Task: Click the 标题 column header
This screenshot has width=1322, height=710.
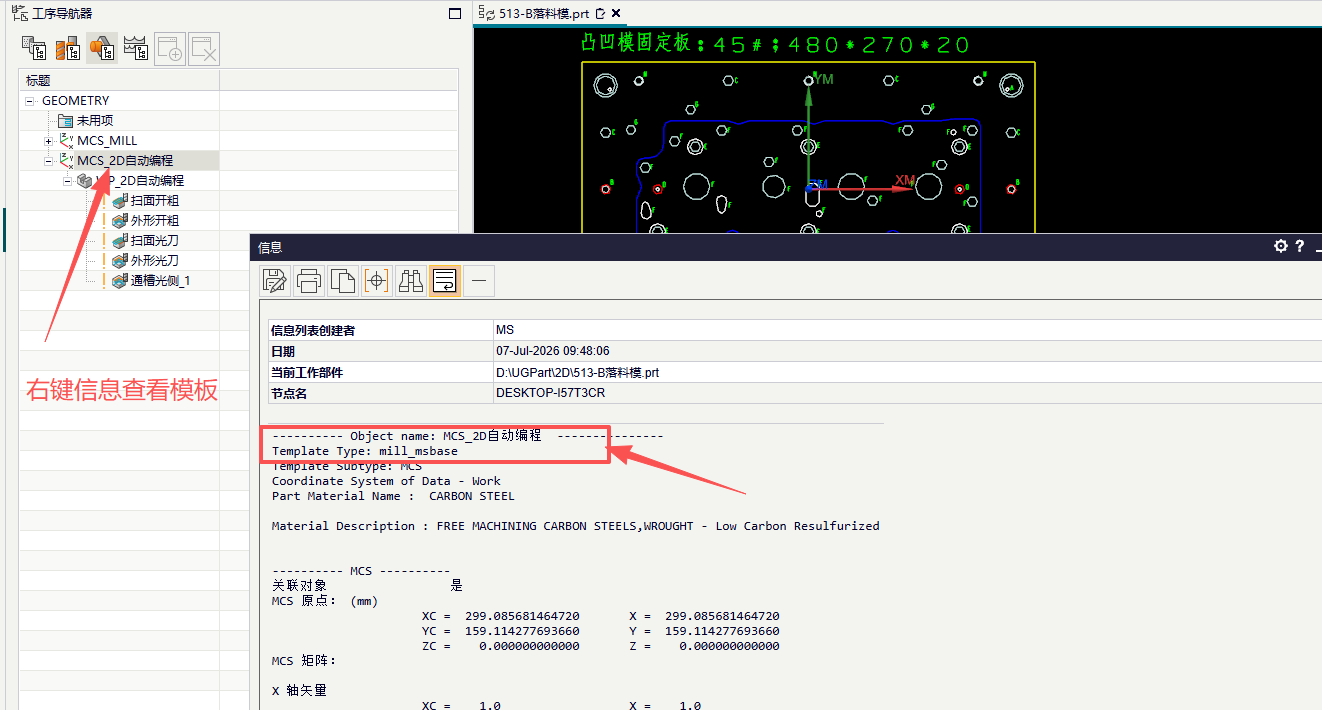Action: pyautogui.click(x=119, y=80)
